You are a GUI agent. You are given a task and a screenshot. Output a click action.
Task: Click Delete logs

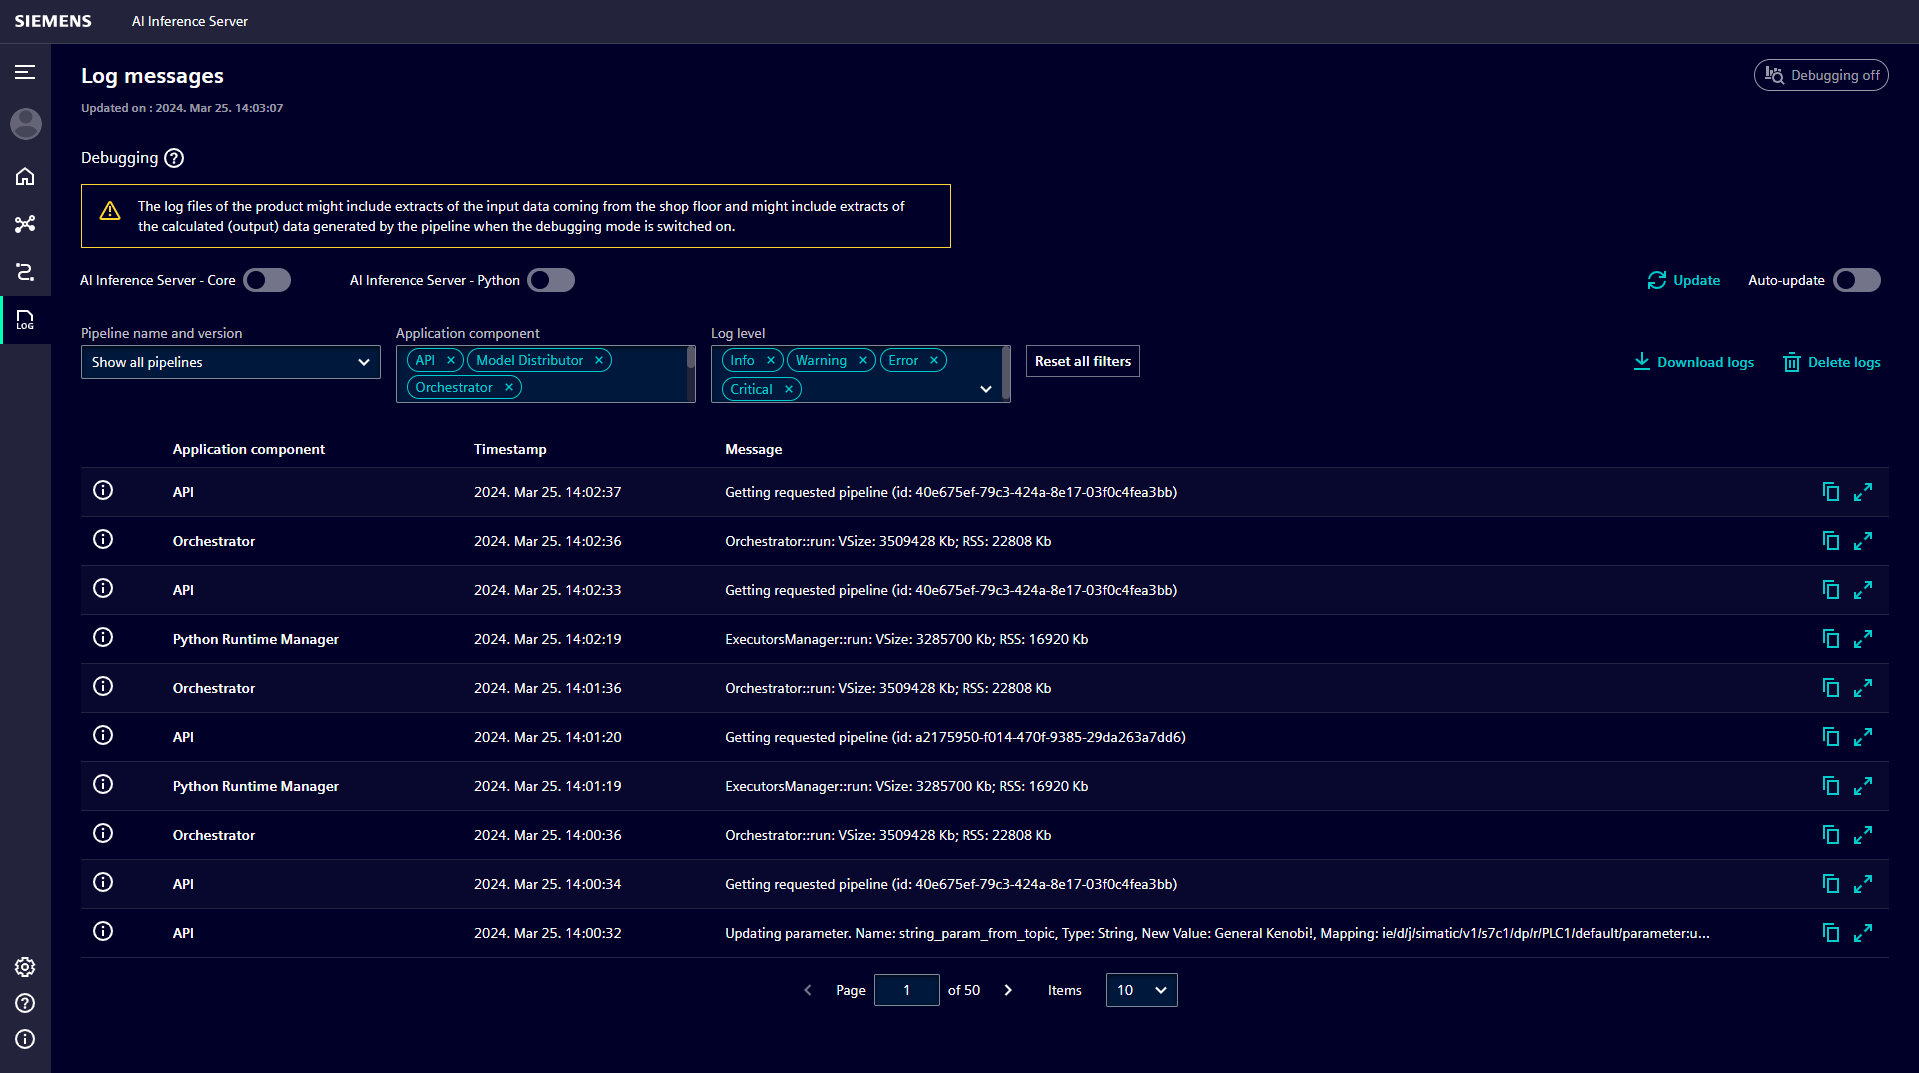pos(1831,362)
